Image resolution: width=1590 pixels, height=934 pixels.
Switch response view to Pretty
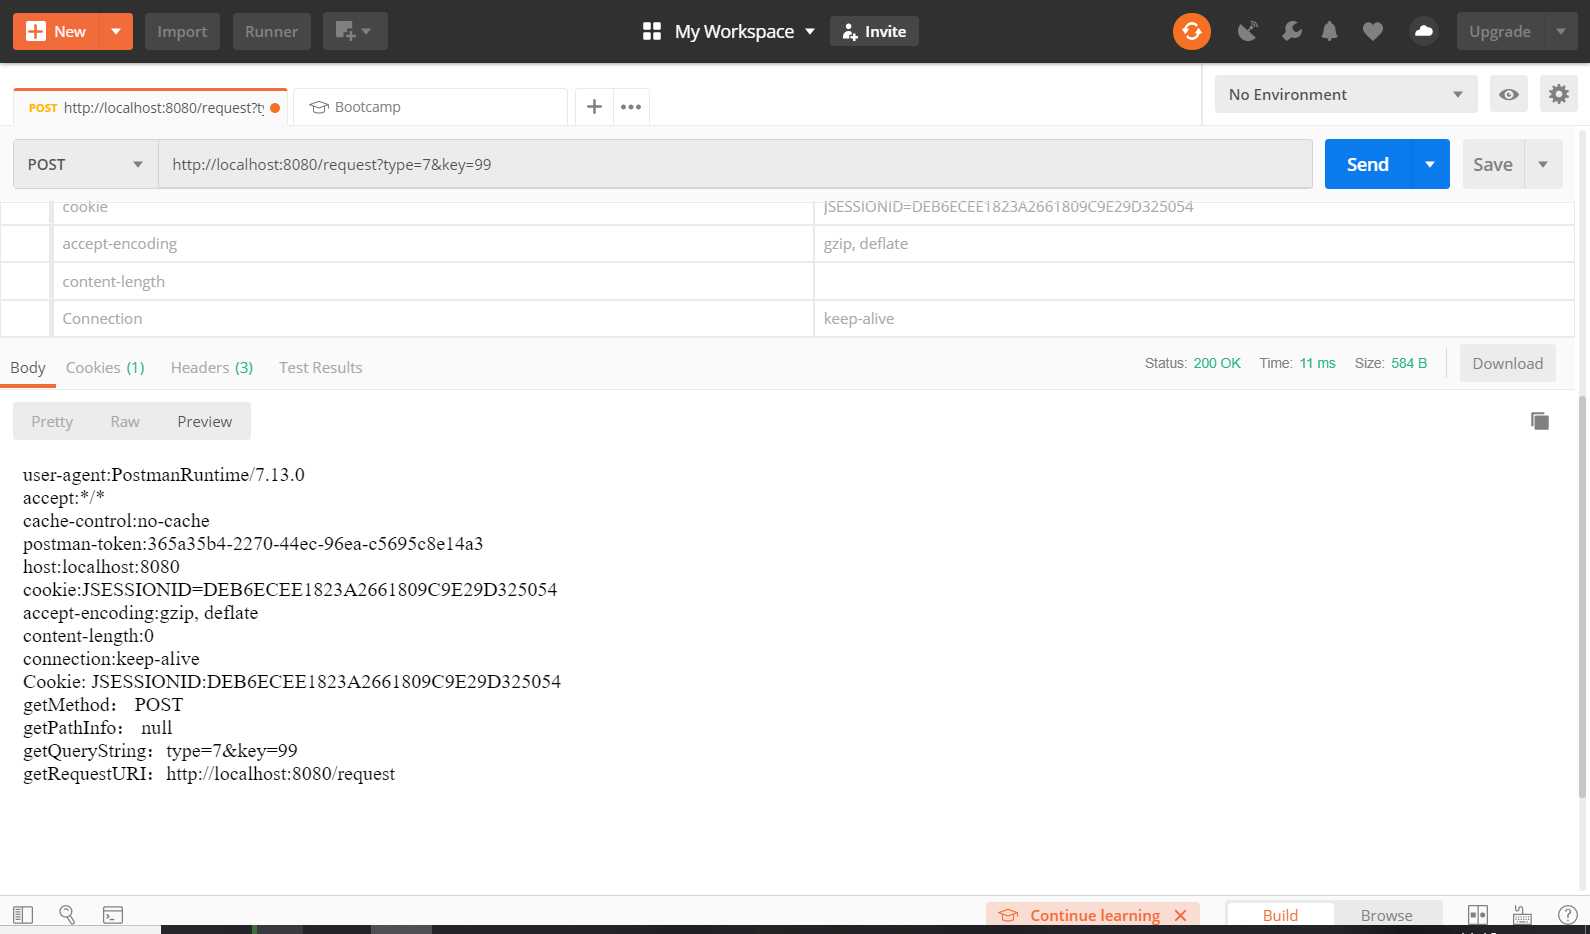pyautogui.click(x=52, y=421)
